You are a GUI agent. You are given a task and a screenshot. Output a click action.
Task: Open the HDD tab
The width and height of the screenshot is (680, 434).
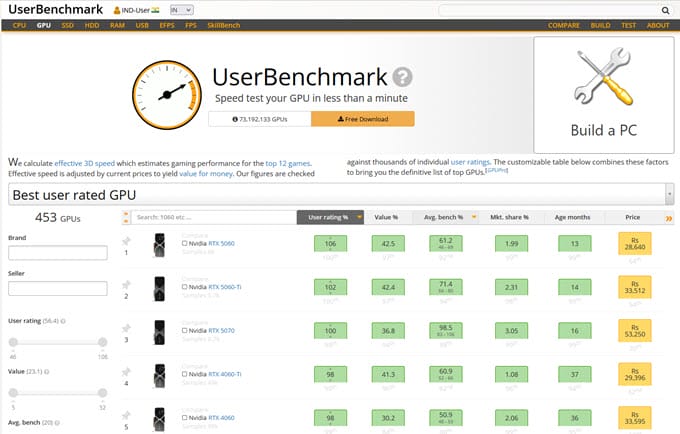(x=92, y=25)
